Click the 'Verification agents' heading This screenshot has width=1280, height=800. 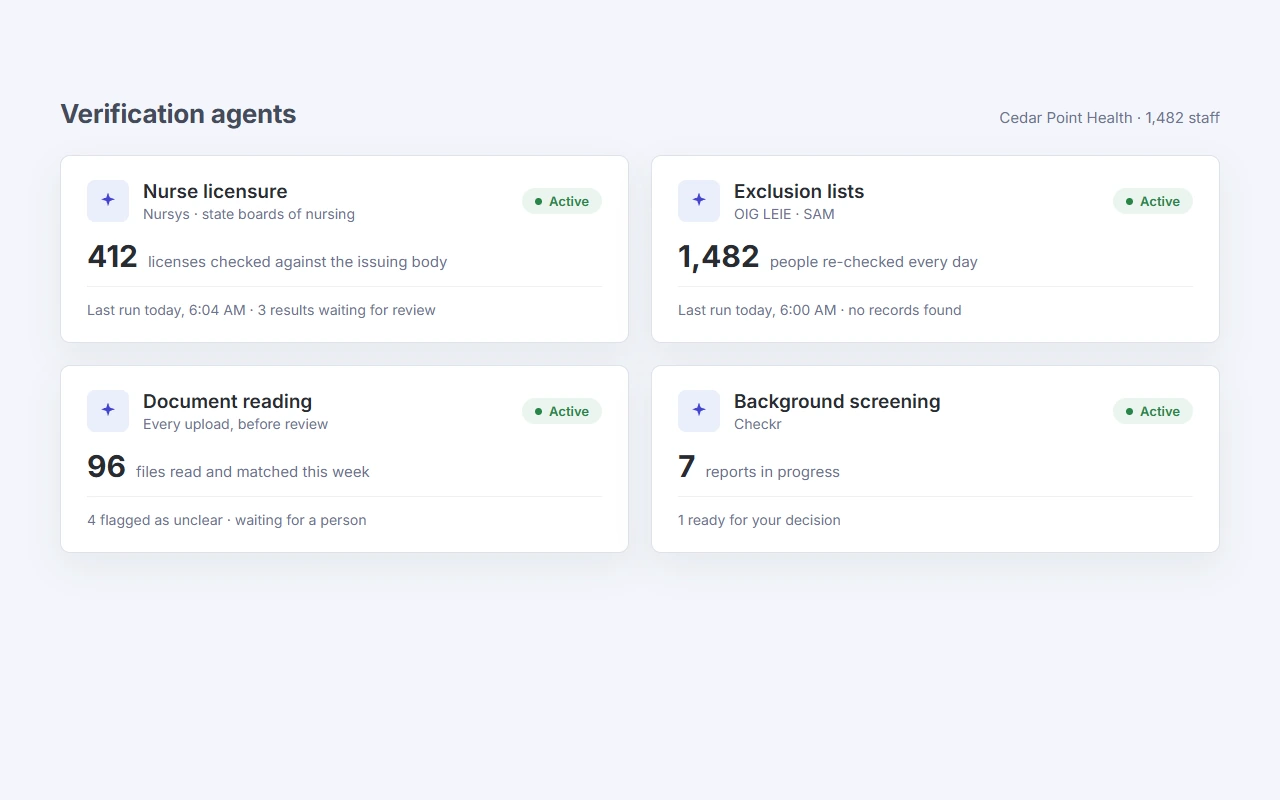(178, 114)
